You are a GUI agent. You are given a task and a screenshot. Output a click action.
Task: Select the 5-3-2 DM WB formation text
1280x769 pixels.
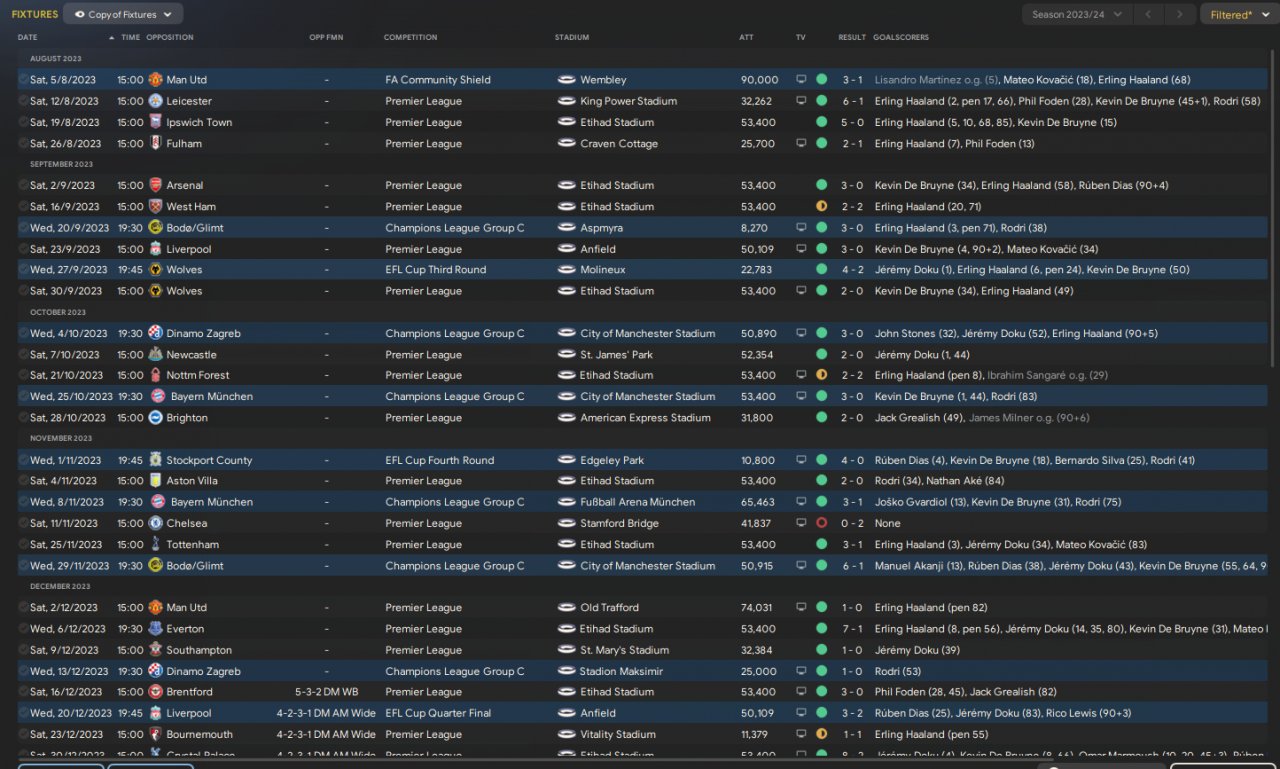(326, 692)
